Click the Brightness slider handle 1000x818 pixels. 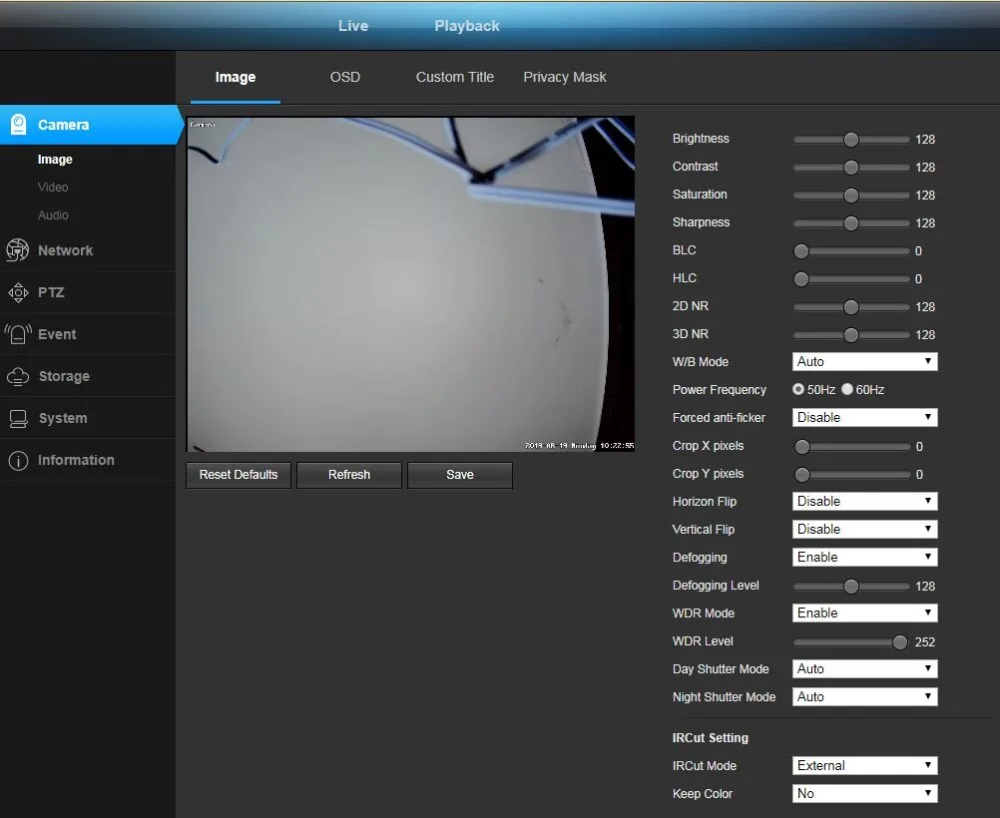click(x=851, y=140)
